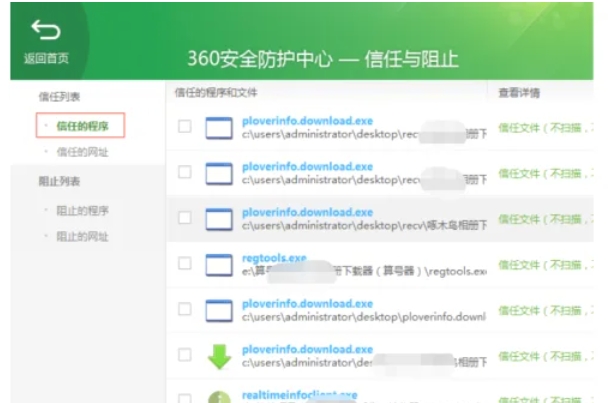Click the third row's program window icon
This screenshot has width=616, height=403.
point(218,219)
